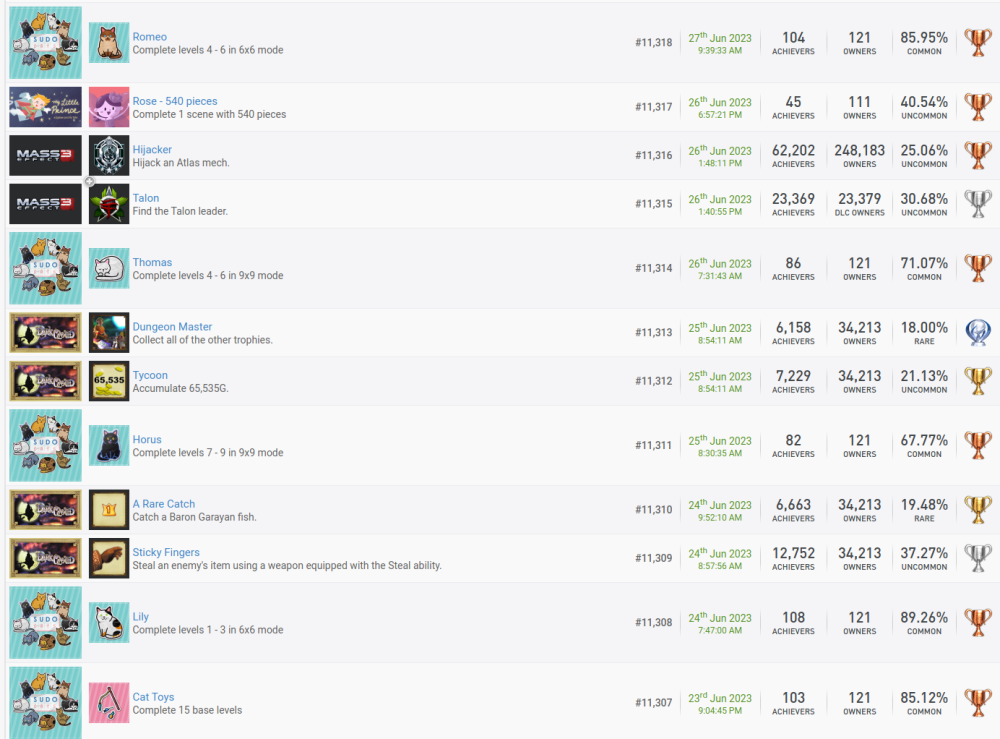
Task: Click the Lily calico cat icon
Action: 109,623
